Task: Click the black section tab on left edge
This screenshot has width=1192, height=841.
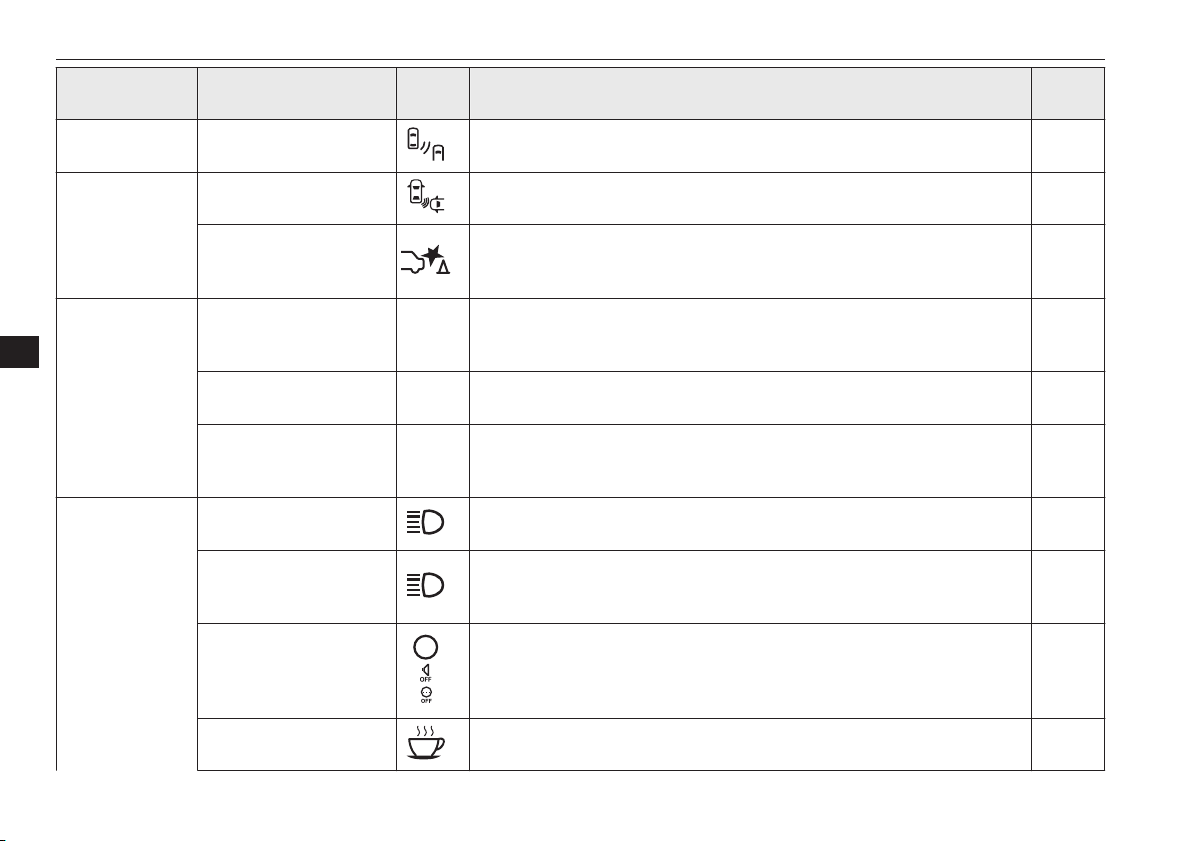Action: [19, 351]
